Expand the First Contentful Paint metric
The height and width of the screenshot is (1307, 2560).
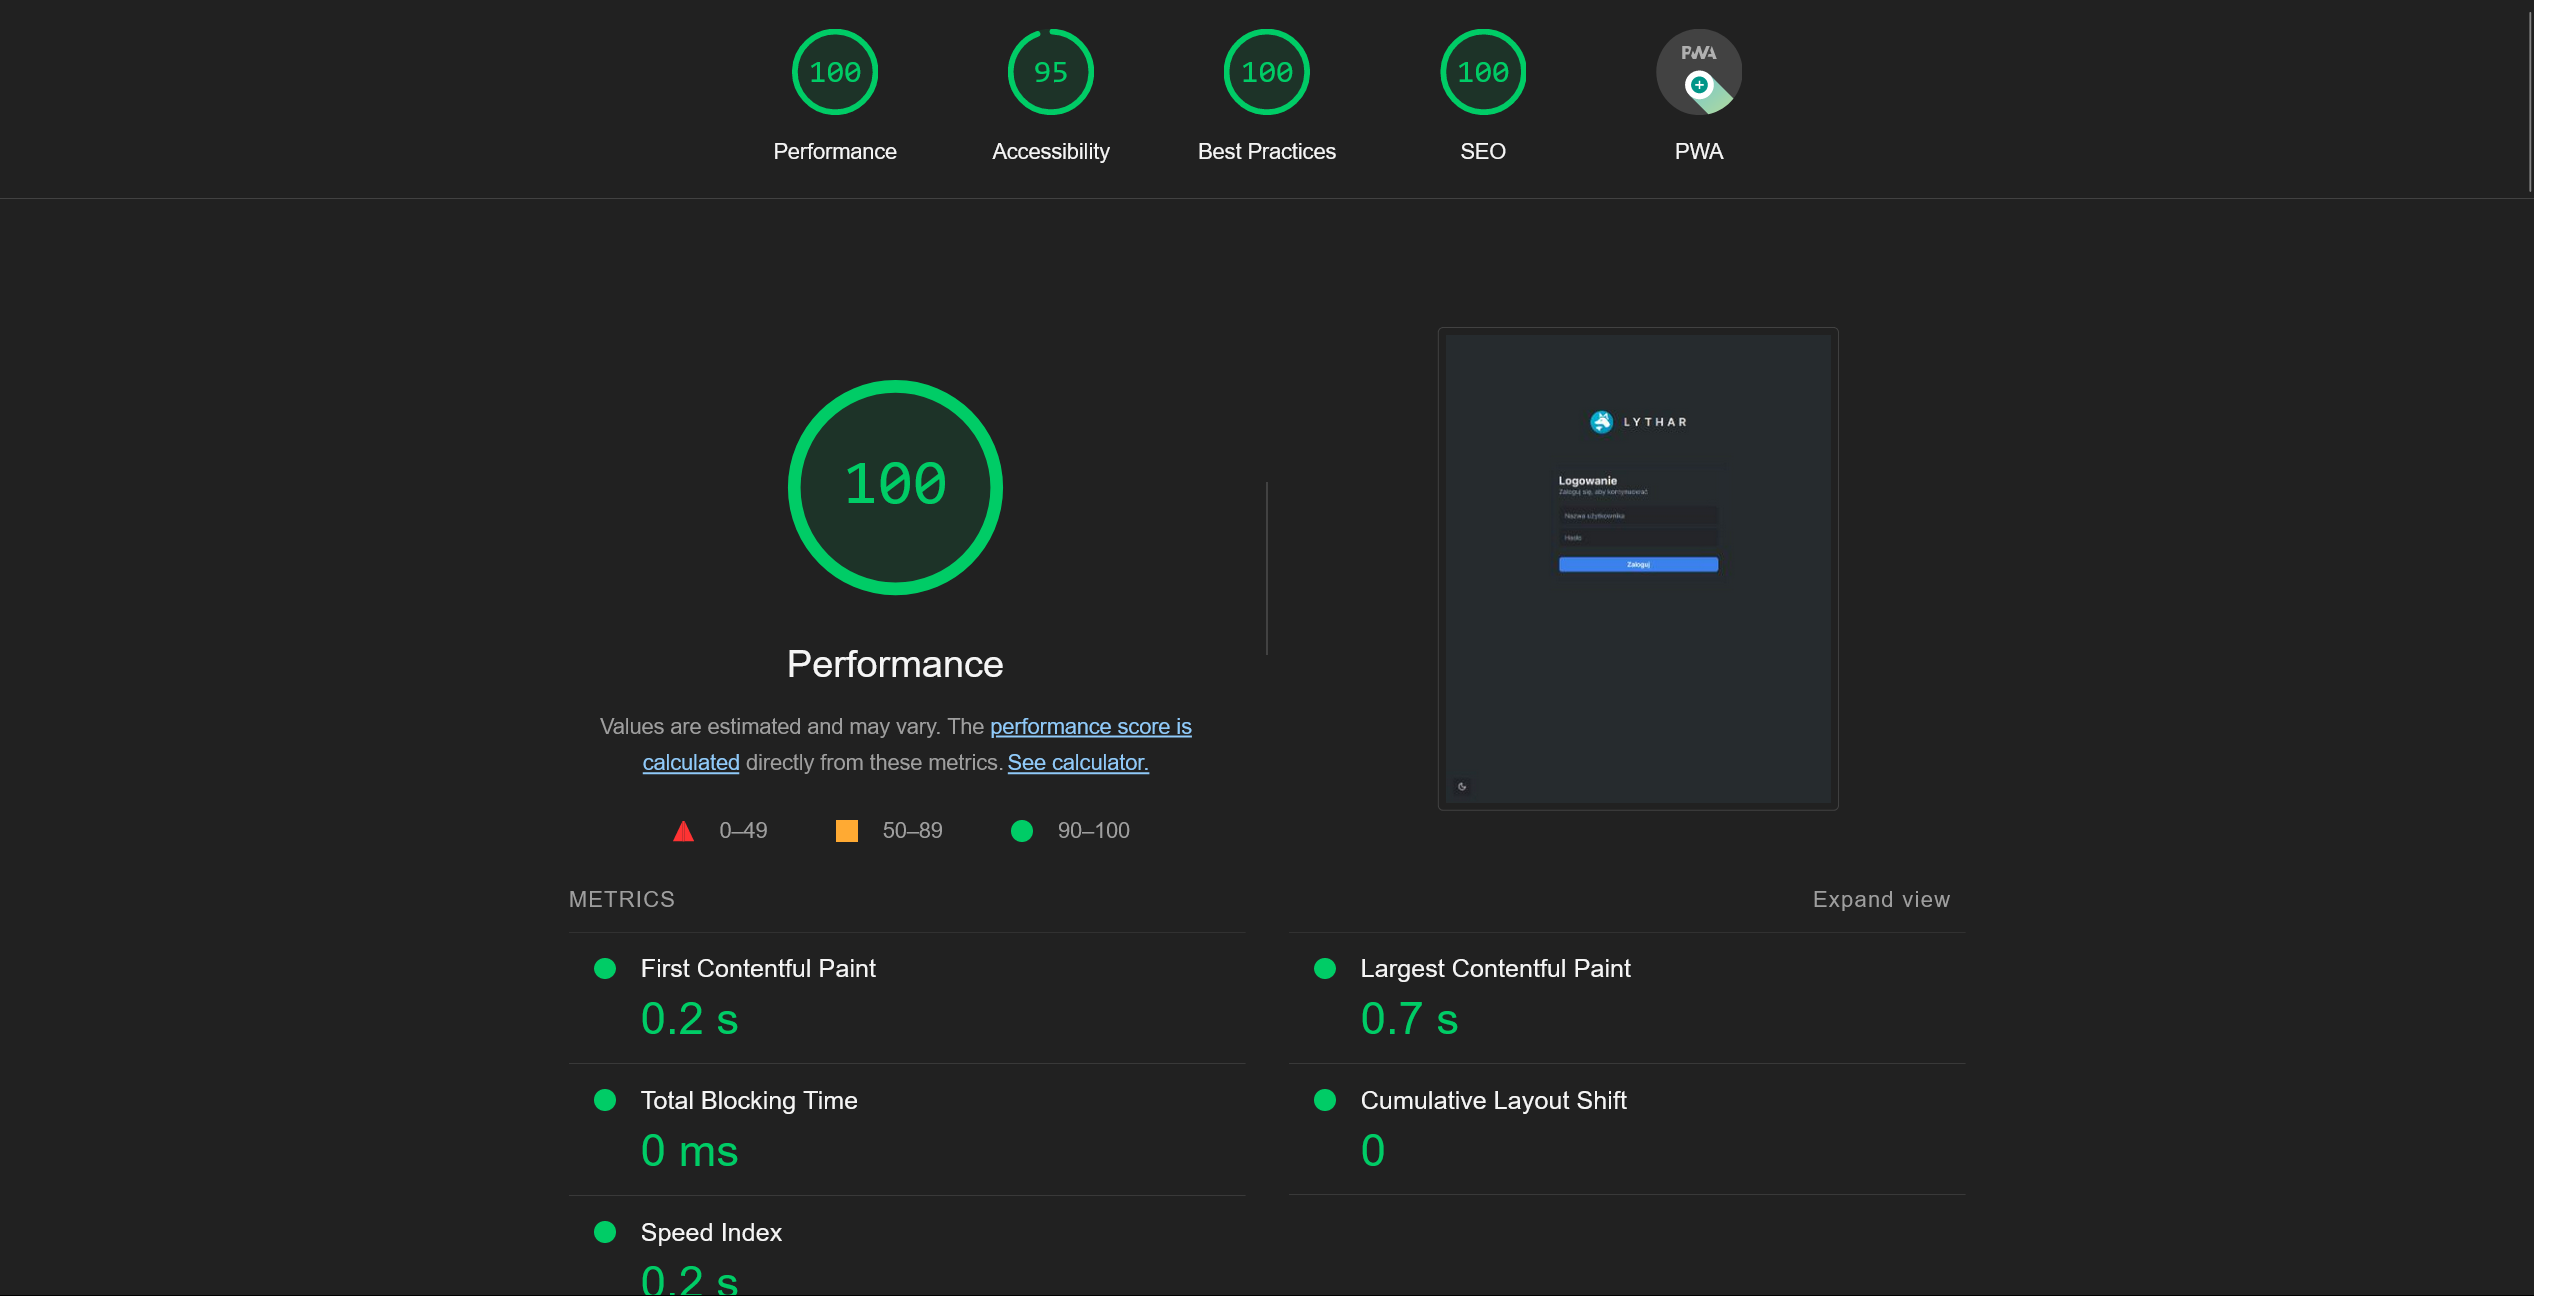pos(757,968)
